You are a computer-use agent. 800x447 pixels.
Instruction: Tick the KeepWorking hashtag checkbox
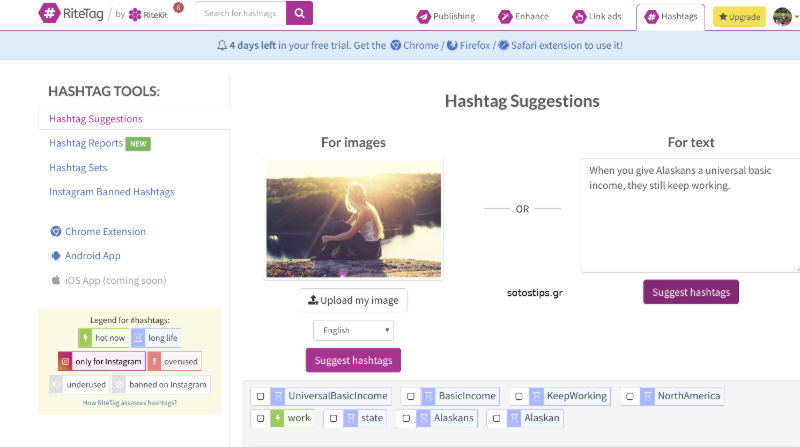518,396
